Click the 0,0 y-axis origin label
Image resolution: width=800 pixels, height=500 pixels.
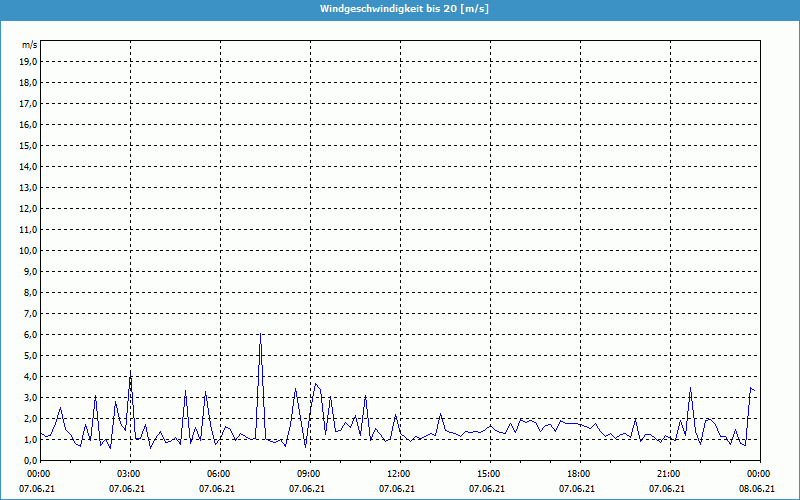(x=30, y=460)
